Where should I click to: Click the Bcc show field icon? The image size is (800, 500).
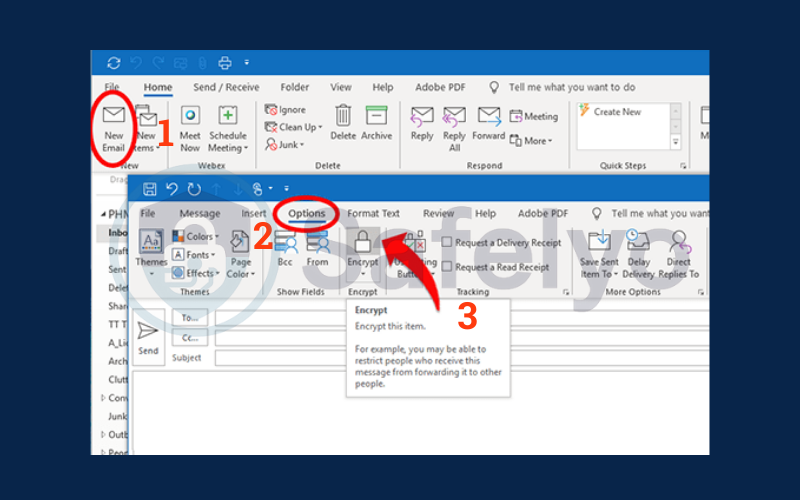285,241
